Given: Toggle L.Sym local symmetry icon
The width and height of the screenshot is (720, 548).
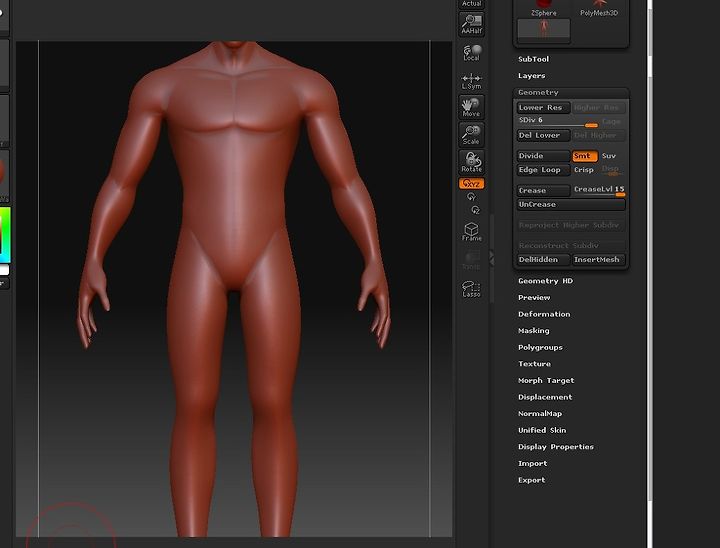Looking at the screenshot, I should point(471,81).
